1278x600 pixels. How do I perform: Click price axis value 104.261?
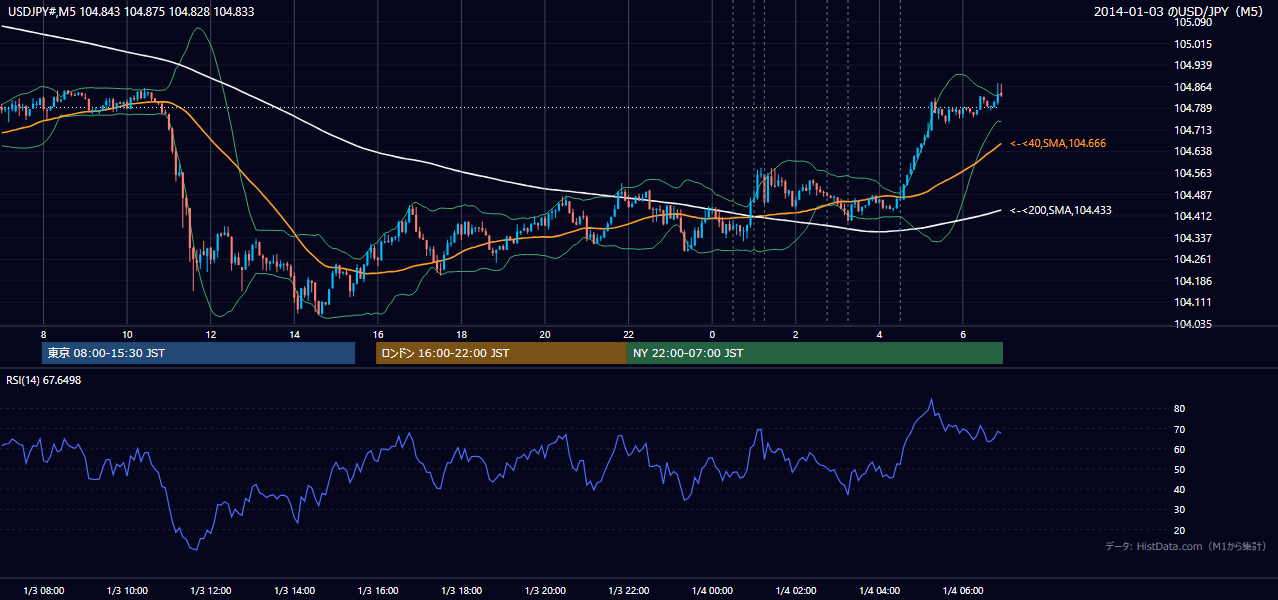[x=1194, y=259]
